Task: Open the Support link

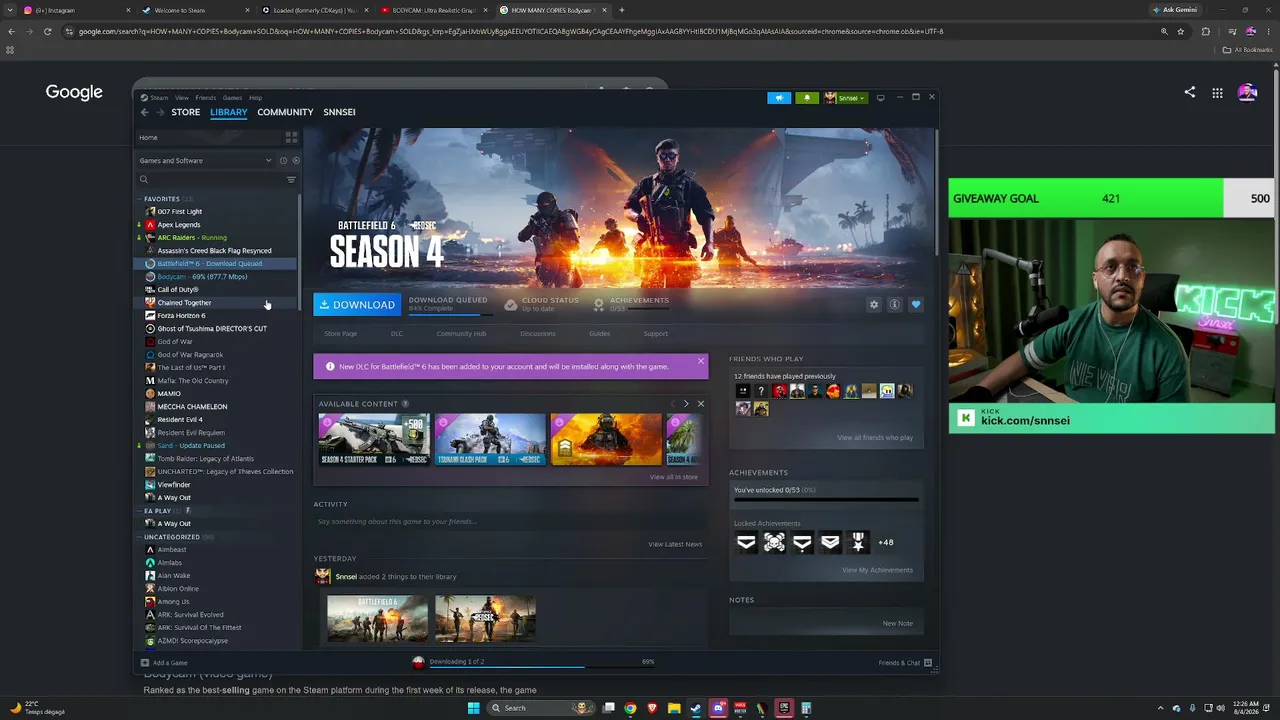Action: tap(656, 334)
